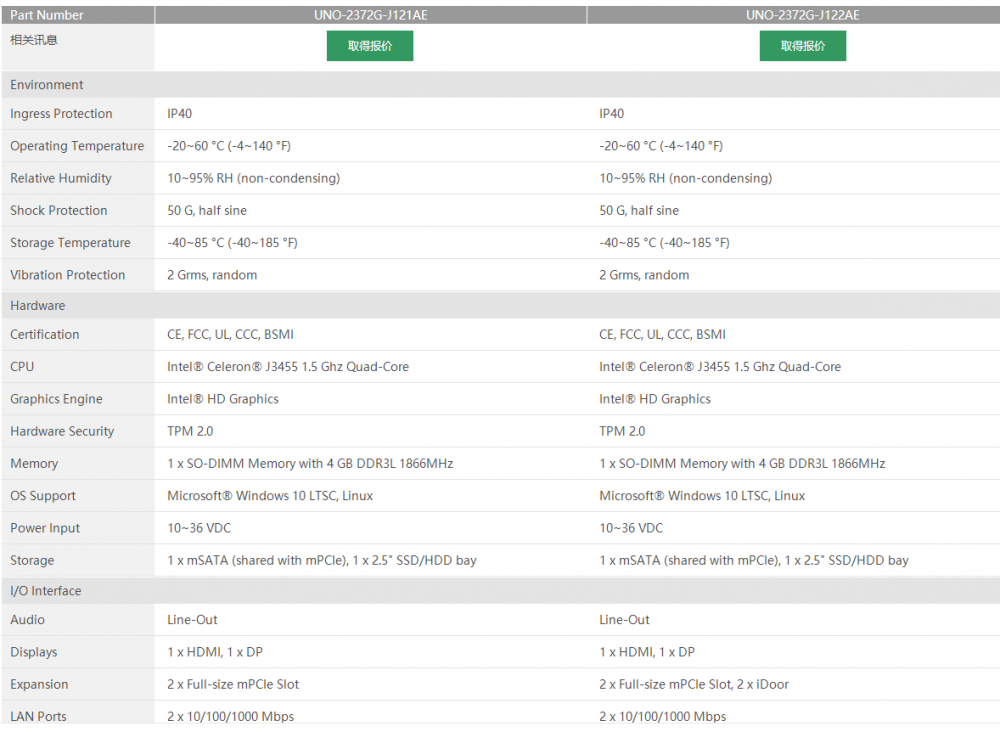Click the Relative Humidity label
The width and height of the screenshot is (1000, 732).
click(x=61, y=178)
